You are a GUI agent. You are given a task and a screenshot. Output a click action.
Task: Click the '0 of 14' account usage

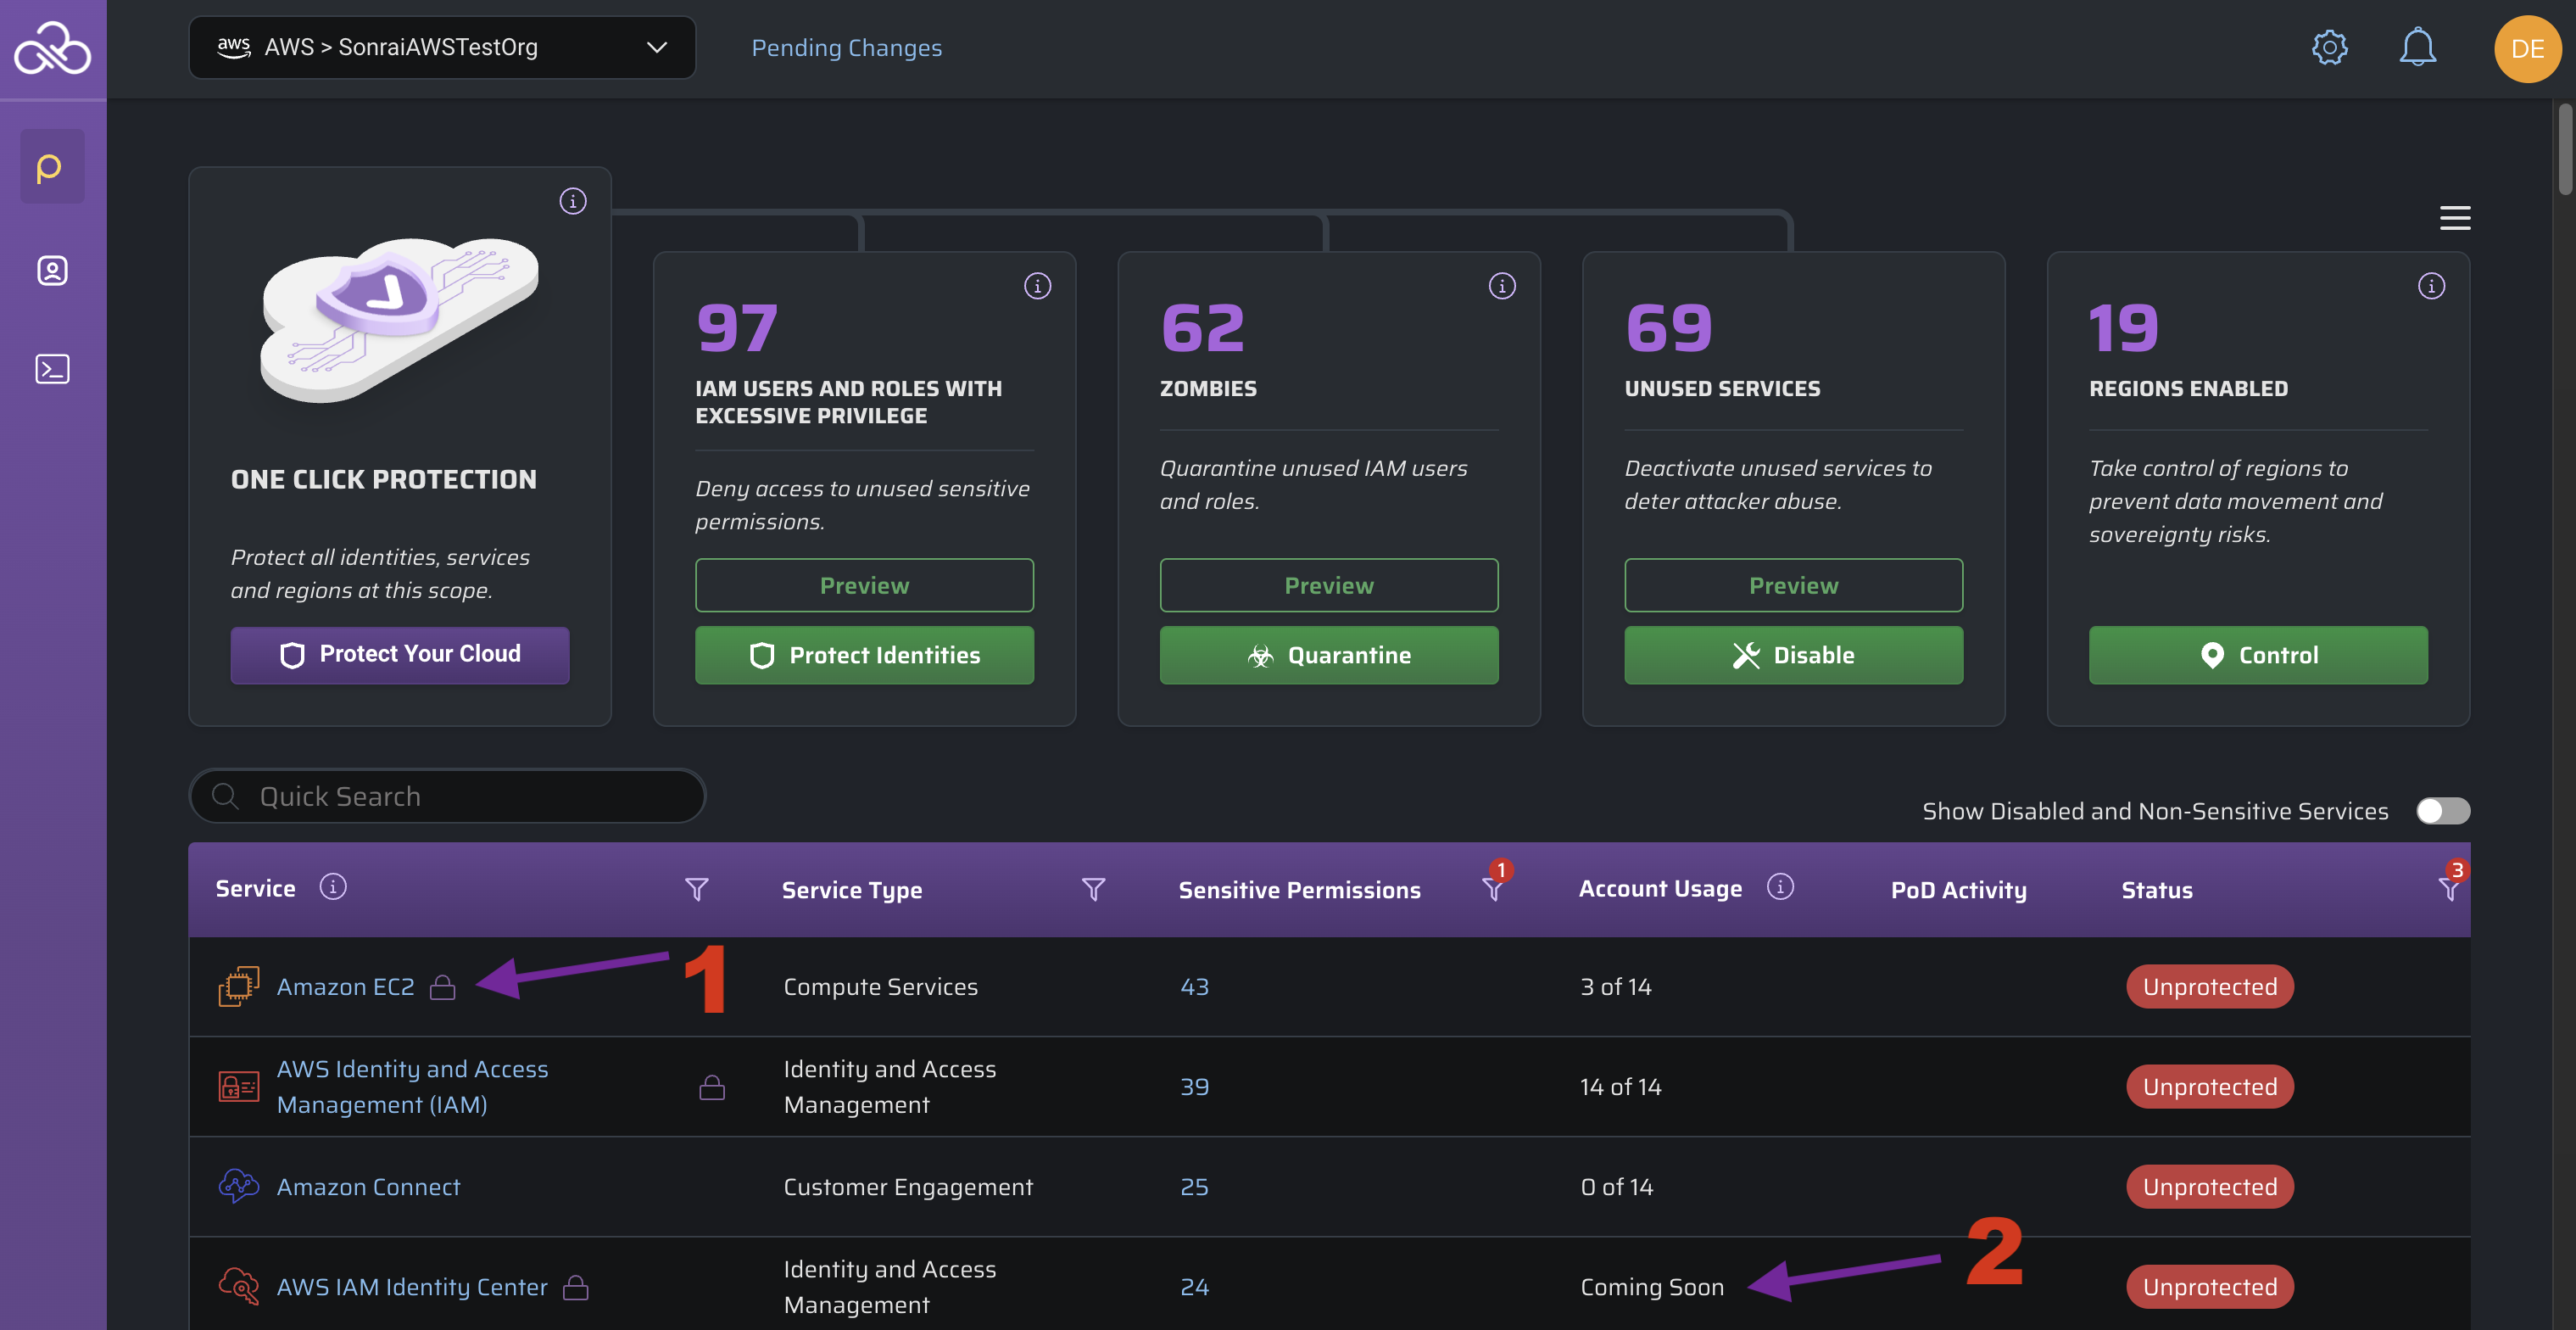pyautogui.click(x=1616, y=1187)
